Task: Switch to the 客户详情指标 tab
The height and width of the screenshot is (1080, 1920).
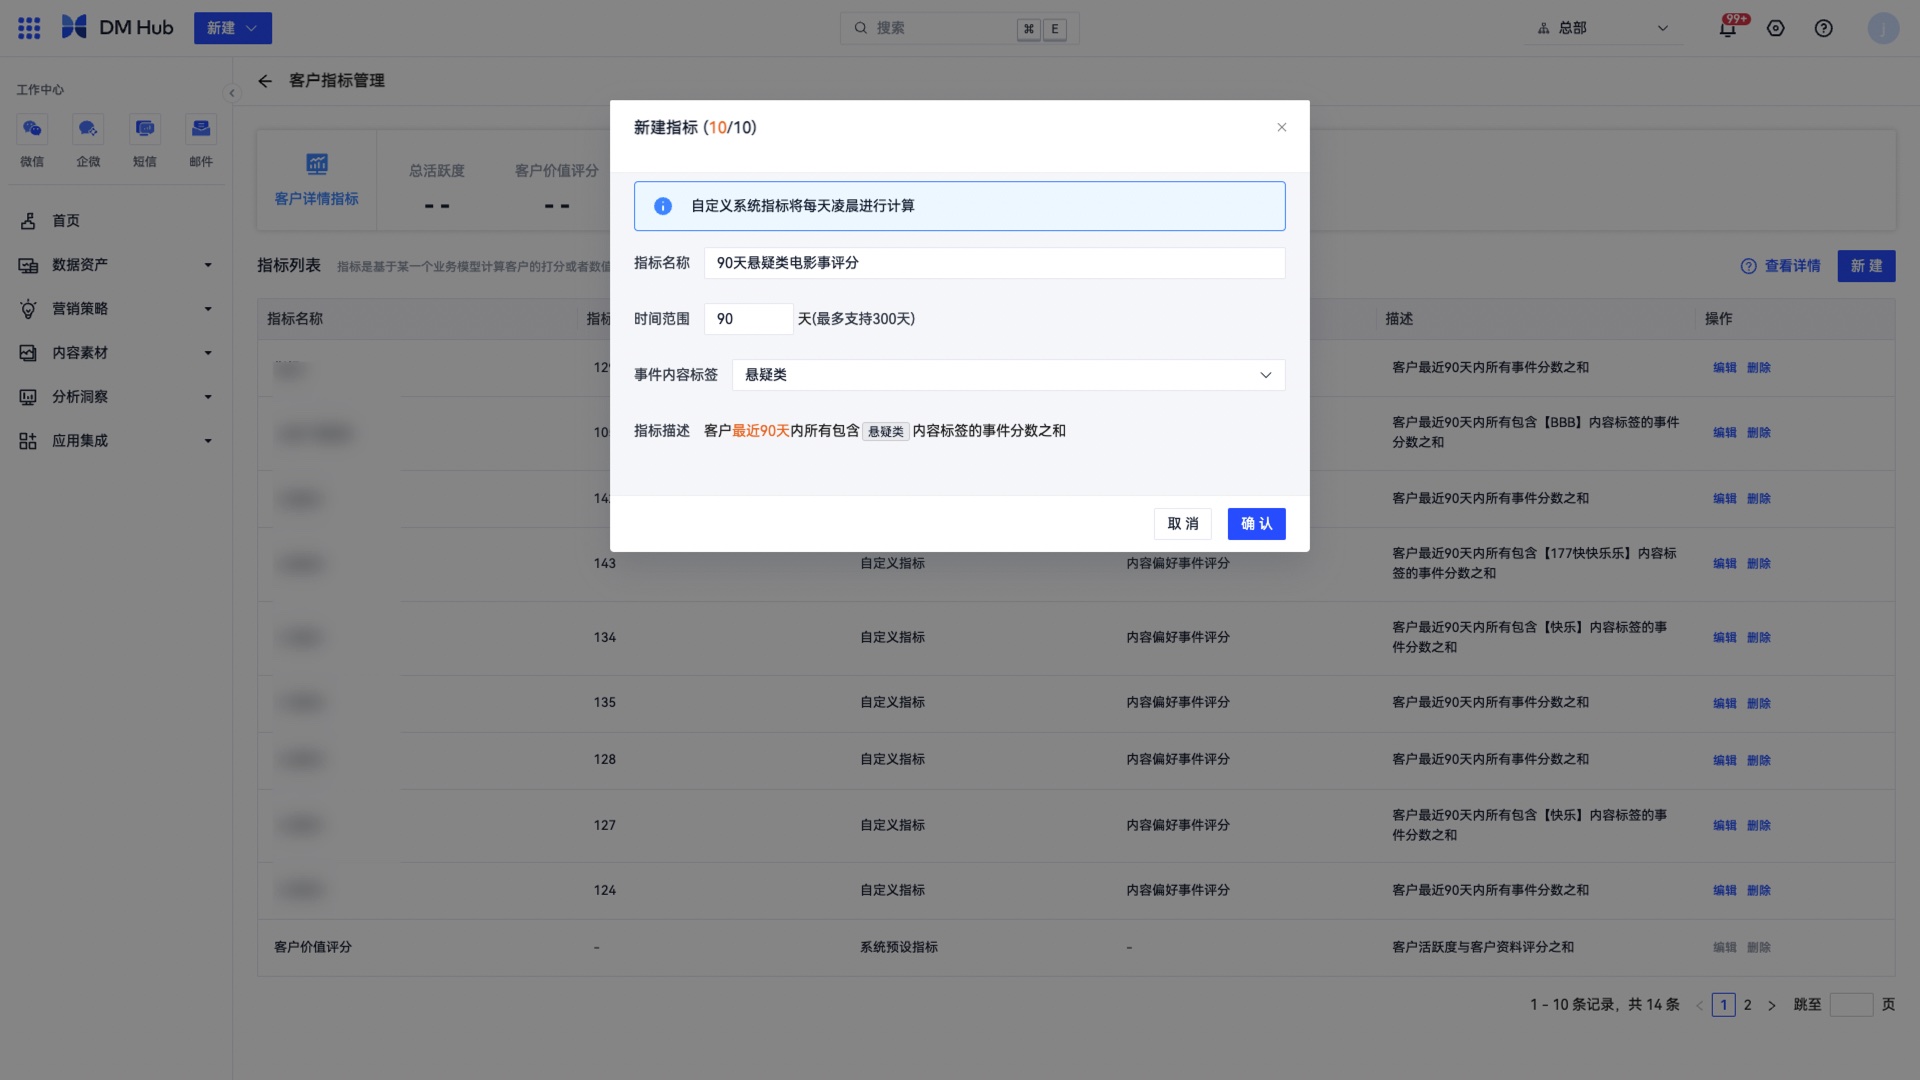Action: point(317,180)
